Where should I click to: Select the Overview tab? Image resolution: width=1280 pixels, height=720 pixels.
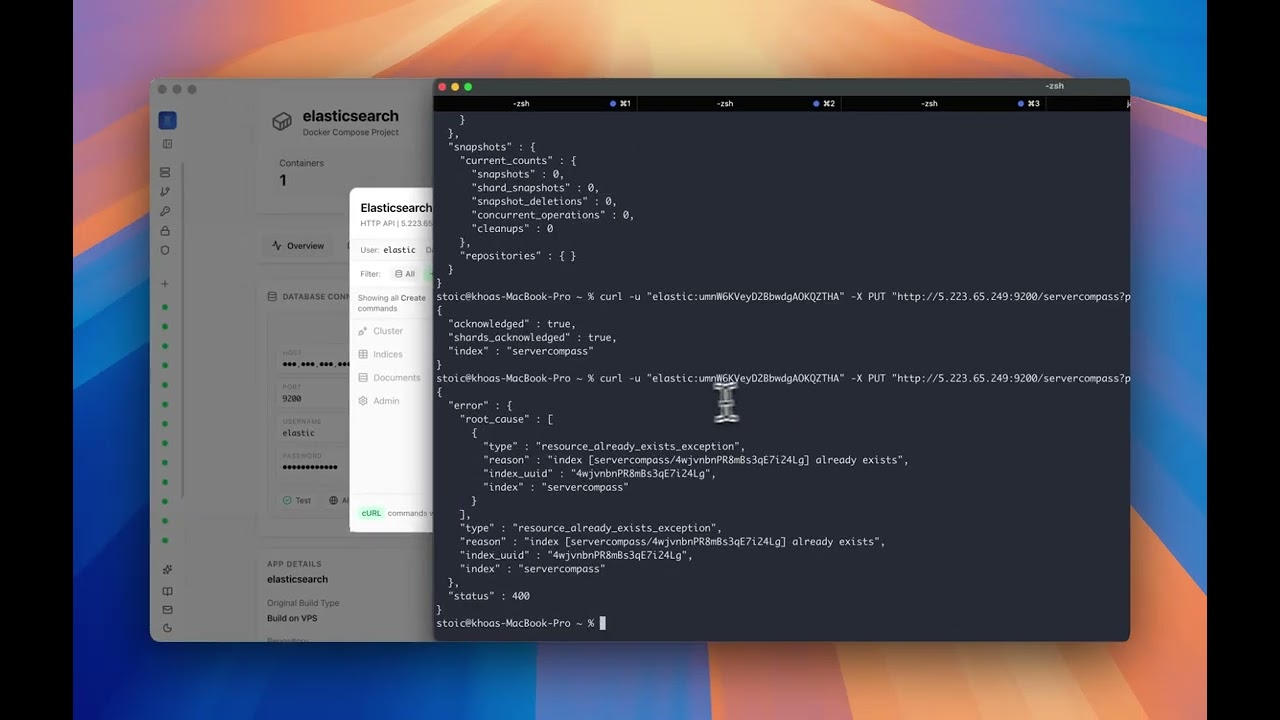298,246
